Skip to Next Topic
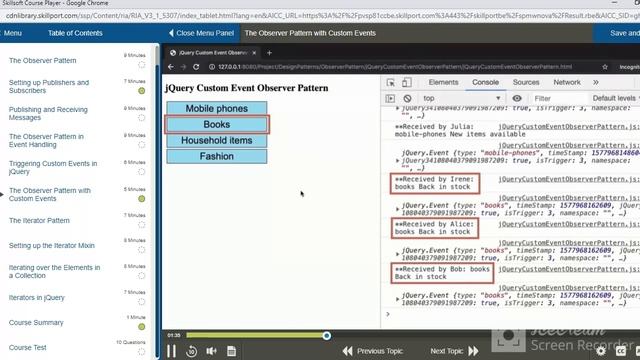 (454, 351)
